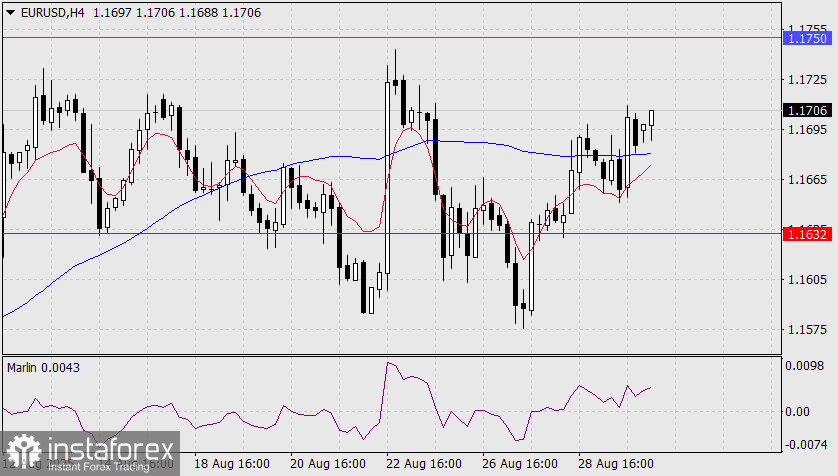This screenshot has width=838, height=476.
Task: Click the Marlin 0.0043 indicator label
Action: point(43,368)
